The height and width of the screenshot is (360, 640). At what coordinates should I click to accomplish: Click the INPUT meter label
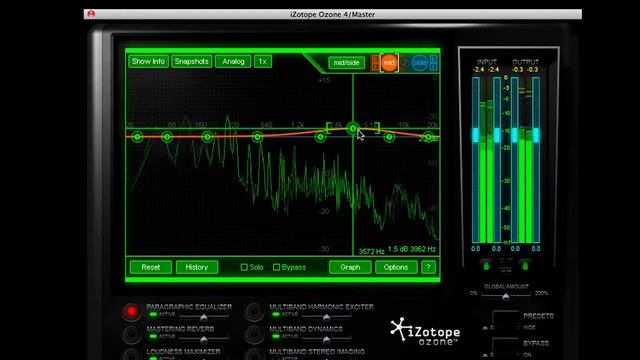click(487, 62)
